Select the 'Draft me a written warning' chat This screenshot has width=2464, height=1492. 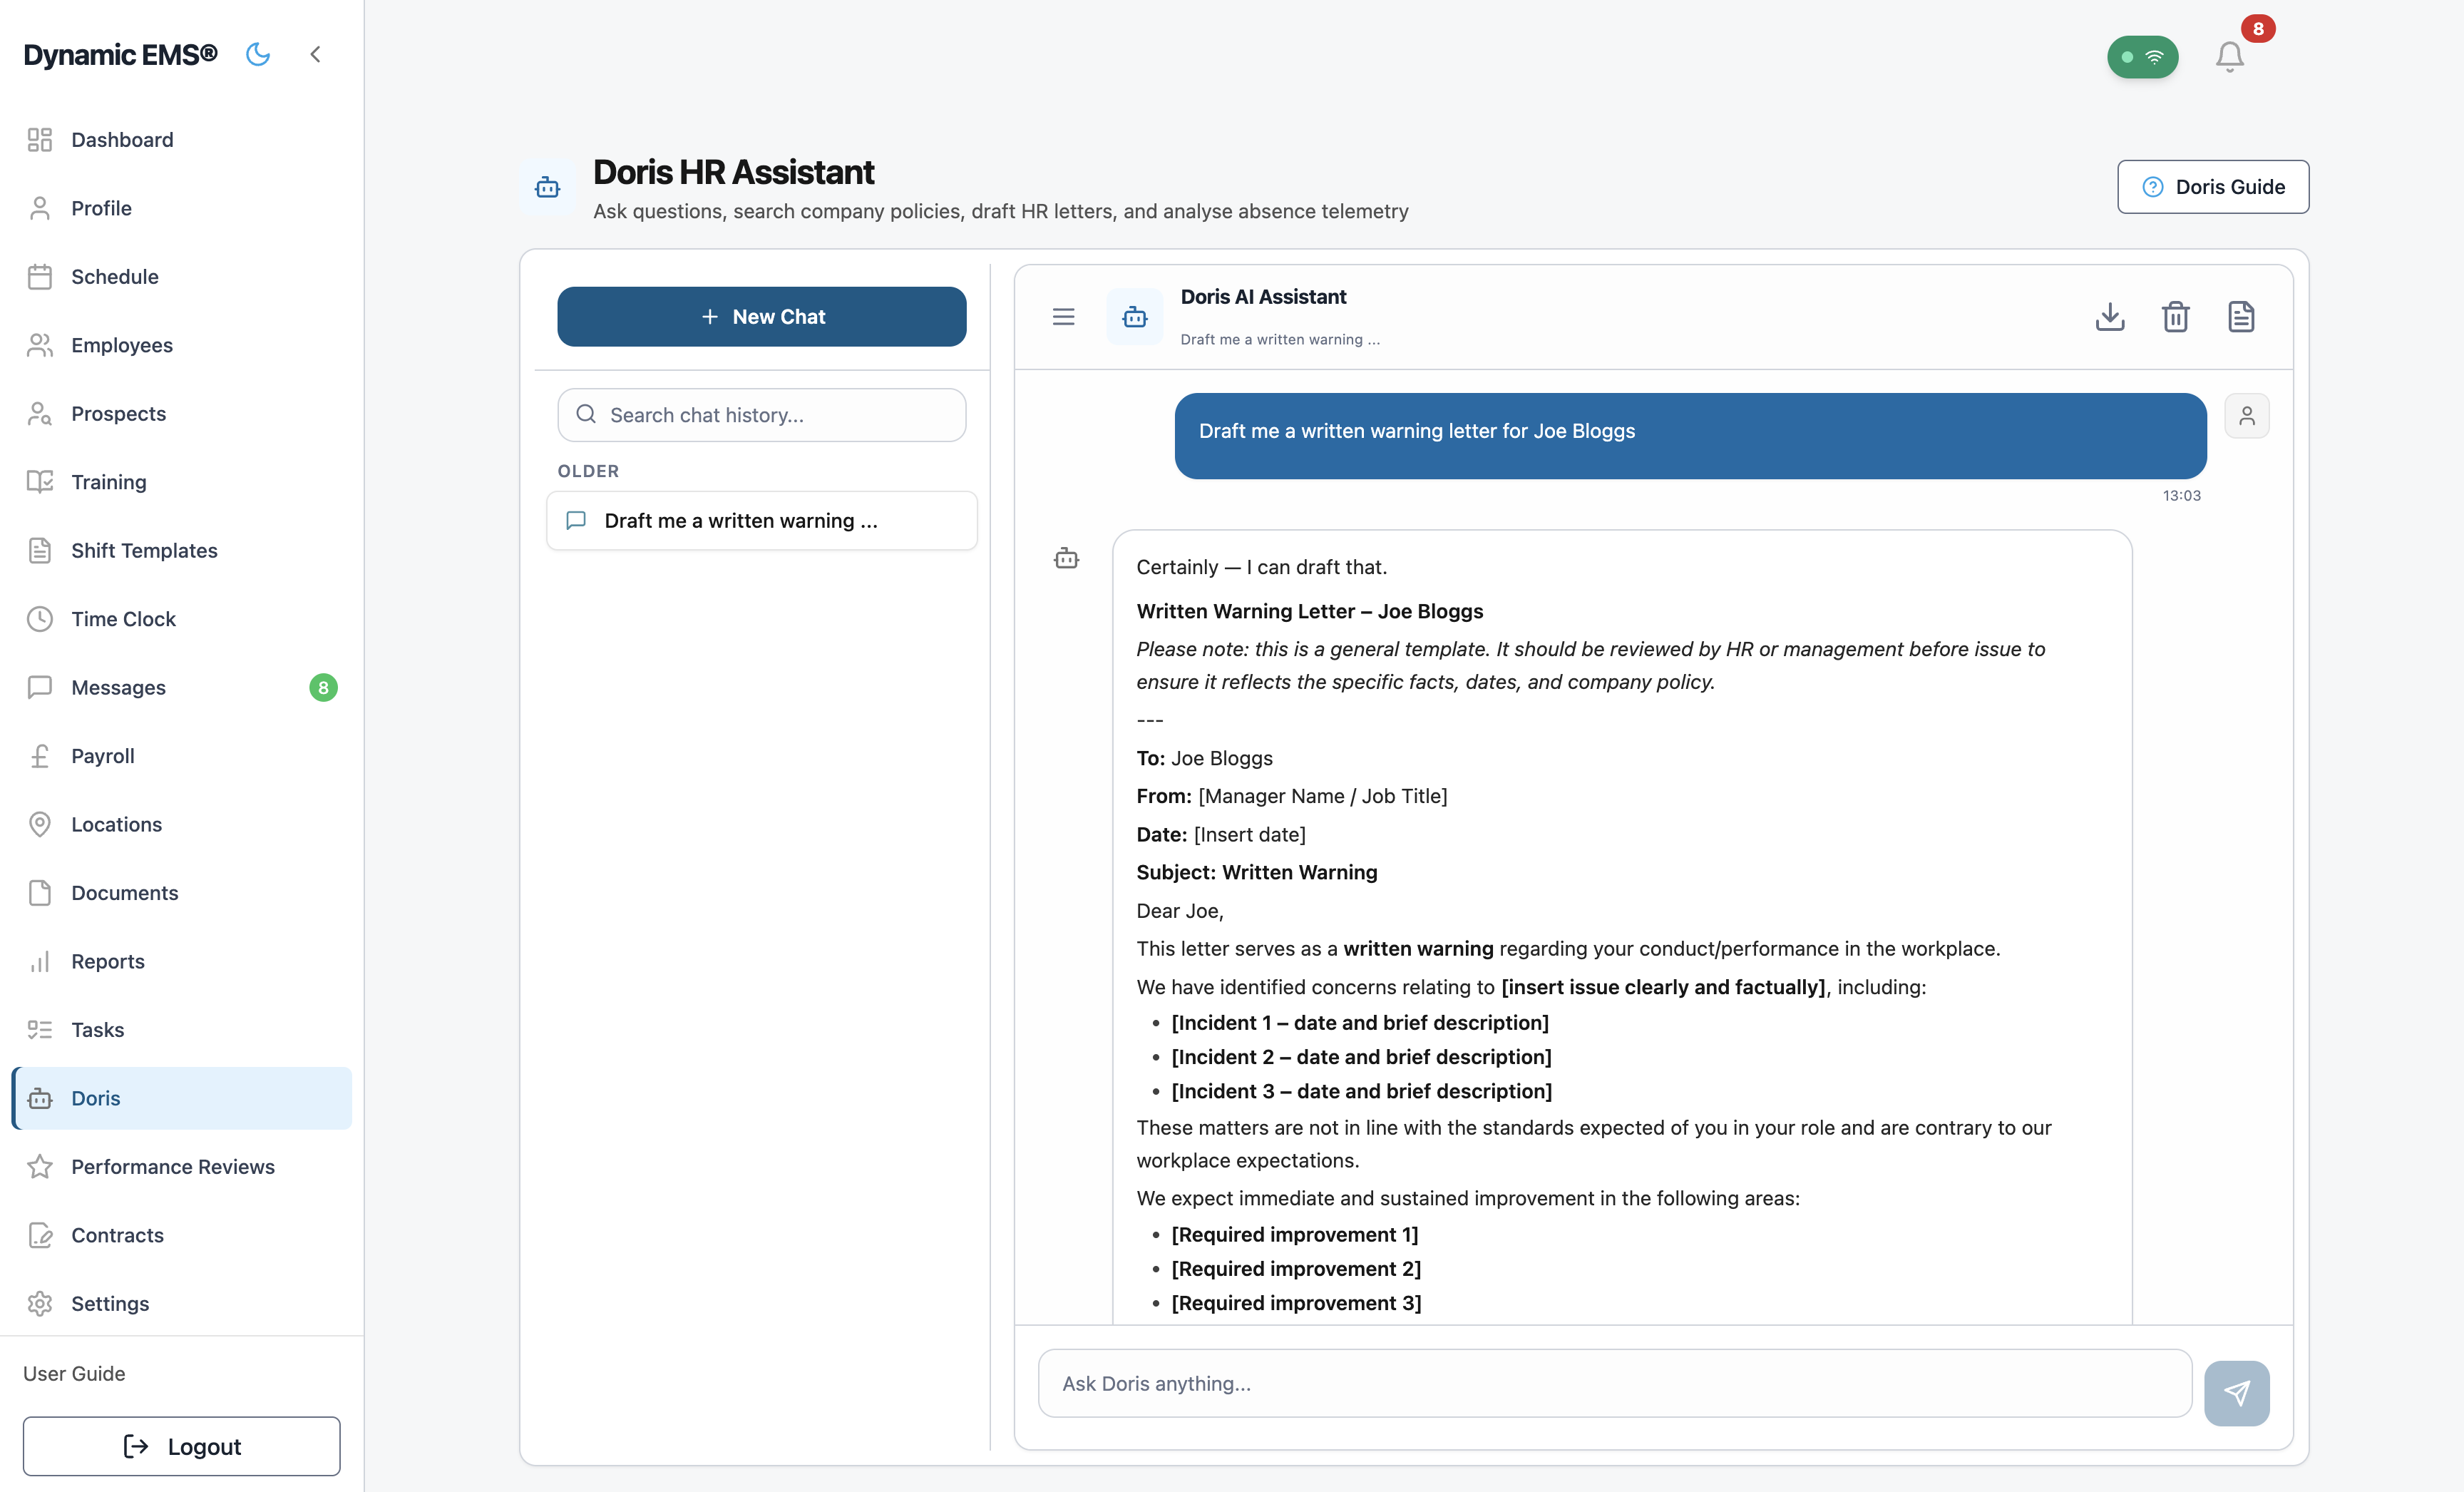pyautogui.click(x=761, y=520)
